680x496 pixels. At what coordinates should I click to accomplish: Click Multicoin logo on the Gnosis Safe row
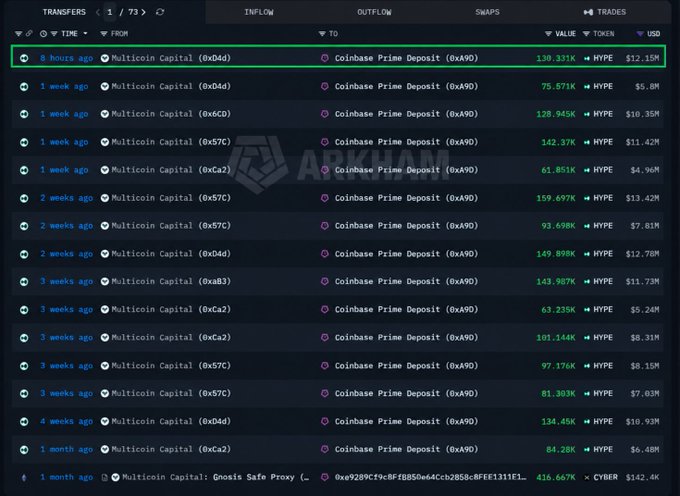[115, 477]
